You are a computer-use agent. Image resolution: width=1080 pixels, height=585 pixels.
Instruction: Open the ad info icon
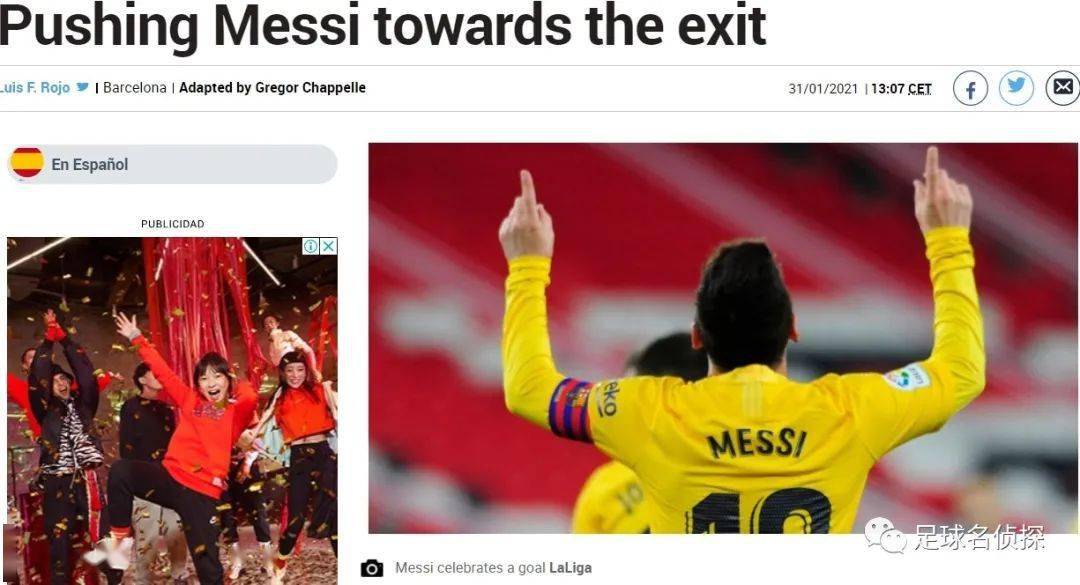311,246
